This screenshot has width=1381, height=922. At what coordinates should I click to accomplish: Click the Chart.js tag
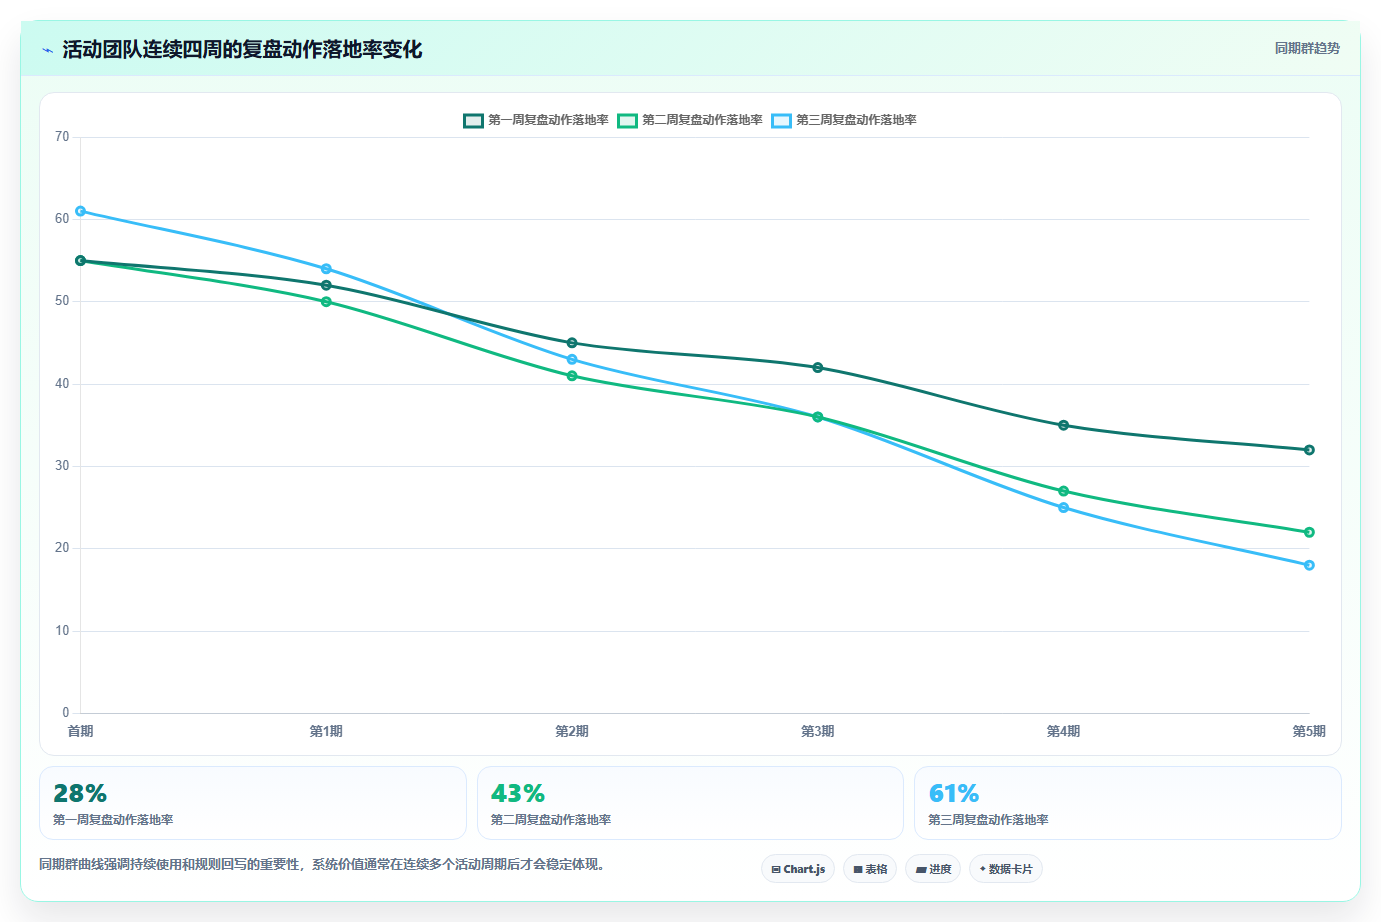pos(798,869)
